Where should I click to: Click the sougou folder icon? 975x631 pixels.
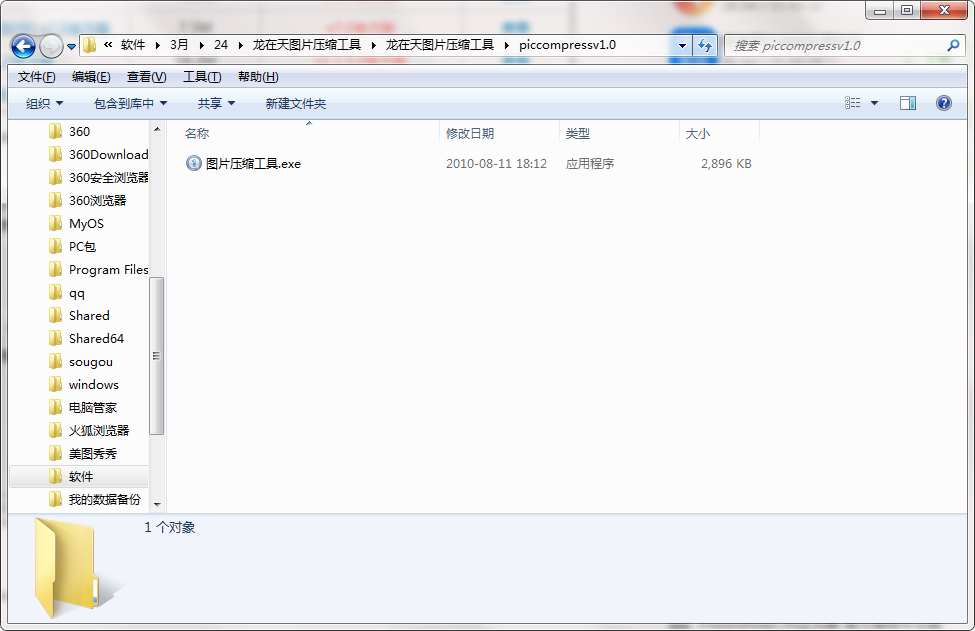55,361
